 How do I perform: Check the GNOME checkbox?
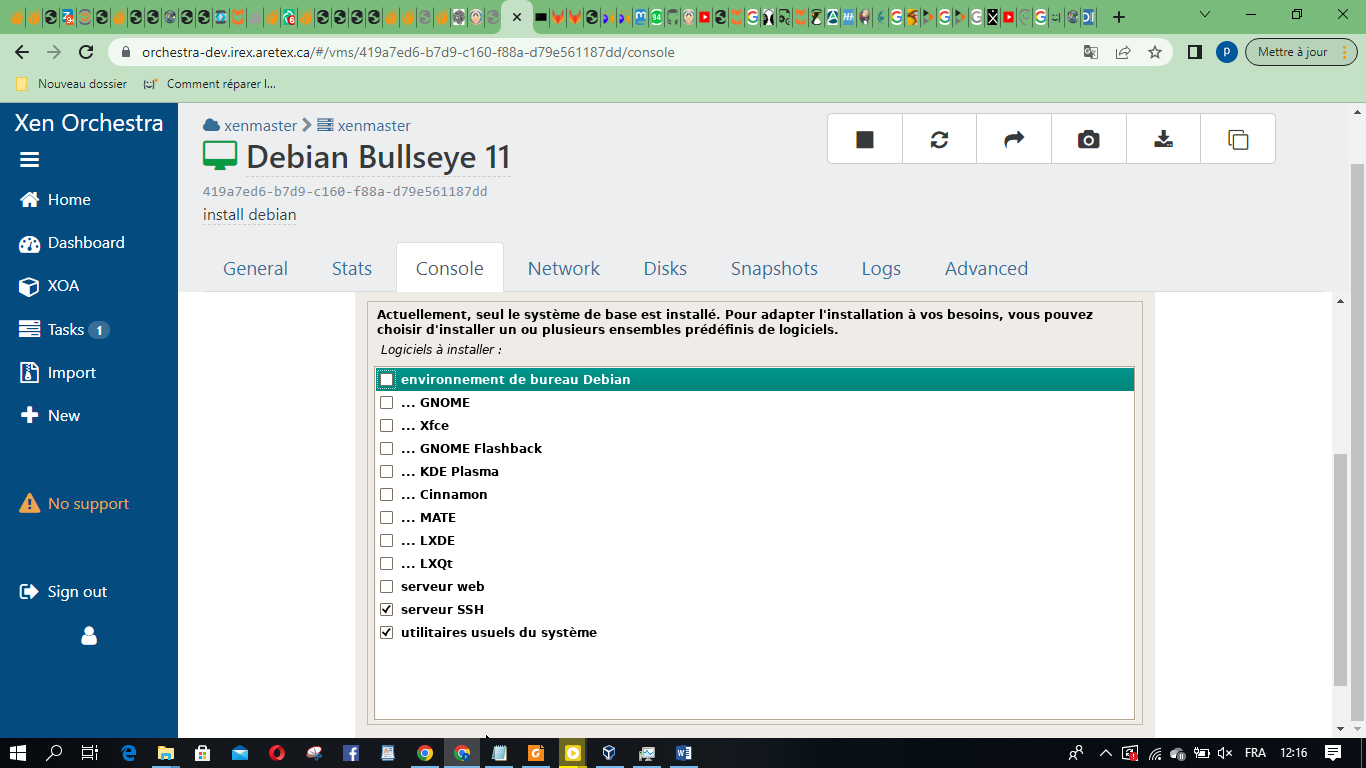click(386, 403)
